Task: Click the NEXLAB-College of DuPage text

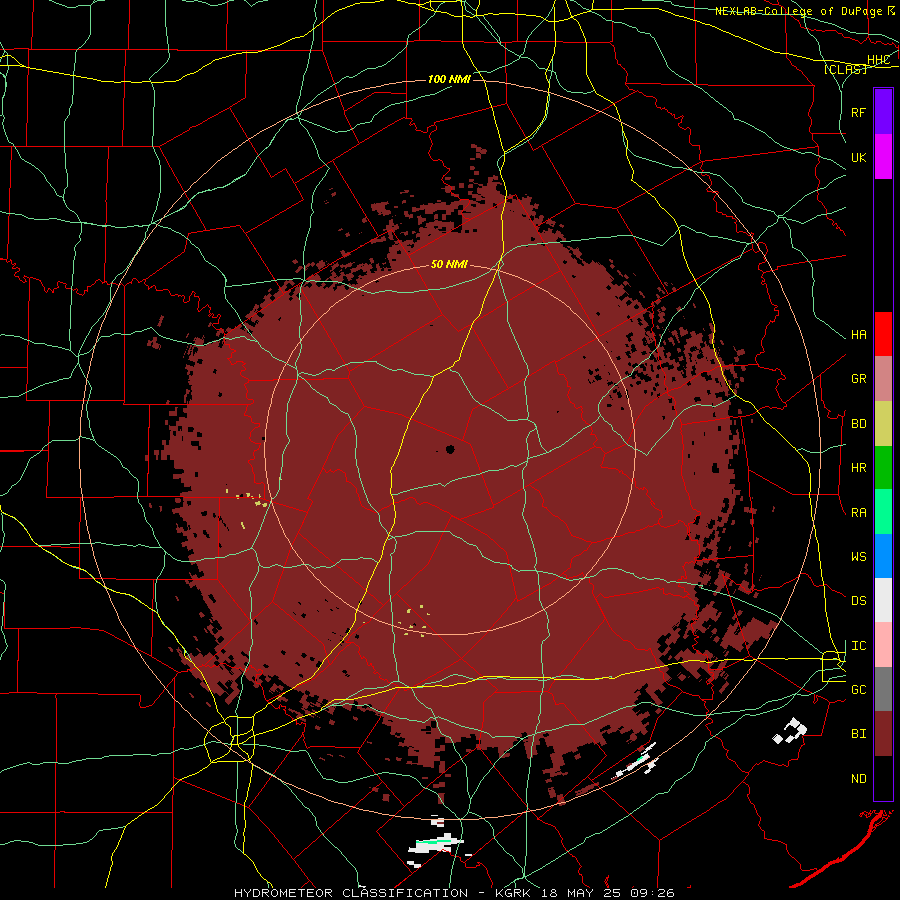Action: (x=798, y=11)
